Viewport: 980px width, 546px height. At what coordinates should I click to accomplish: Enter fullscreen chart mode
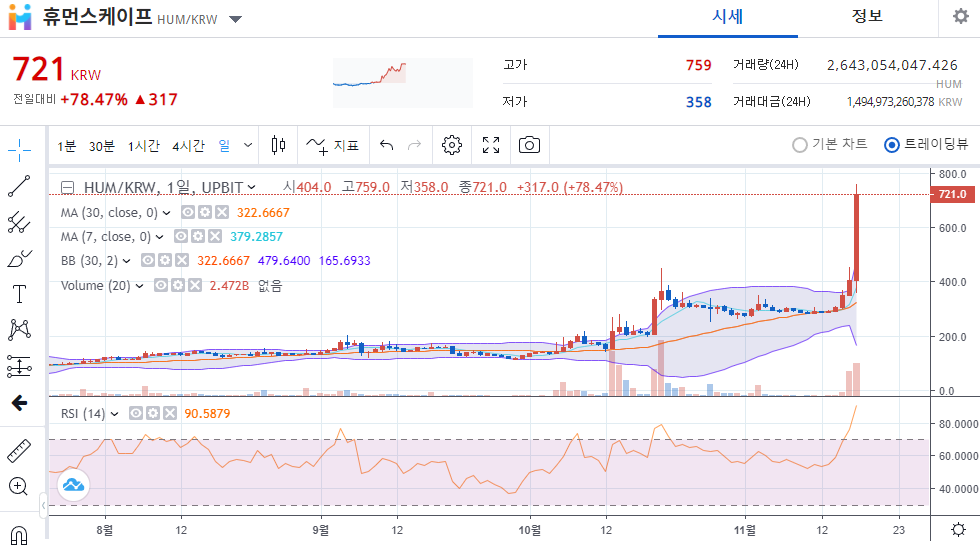(x=491, y=146)
